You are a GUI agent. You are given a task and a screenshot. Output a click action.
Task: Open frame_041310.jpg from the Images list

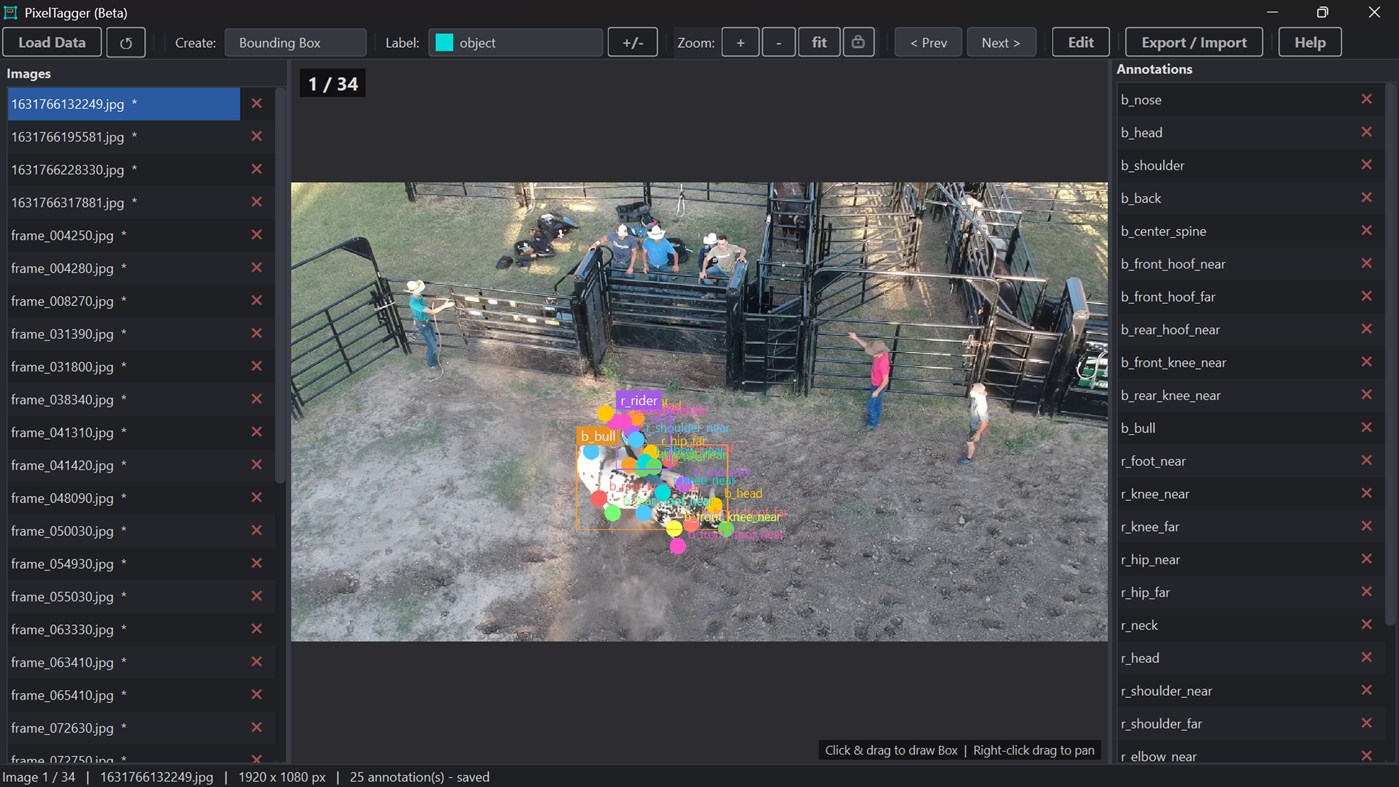click(124, 433)
